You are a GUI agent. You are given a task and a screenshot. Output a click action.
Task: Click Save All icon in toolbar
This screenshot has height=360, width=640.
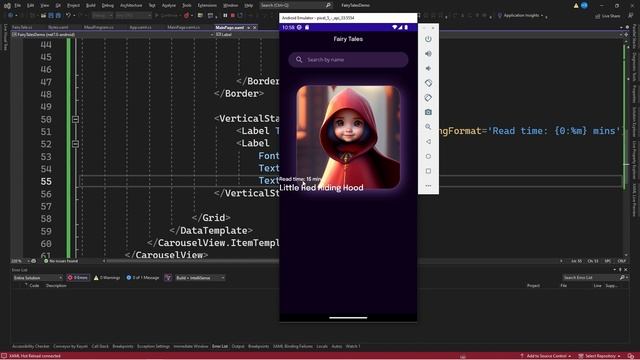pyautogui.click(x=58, y=16)
